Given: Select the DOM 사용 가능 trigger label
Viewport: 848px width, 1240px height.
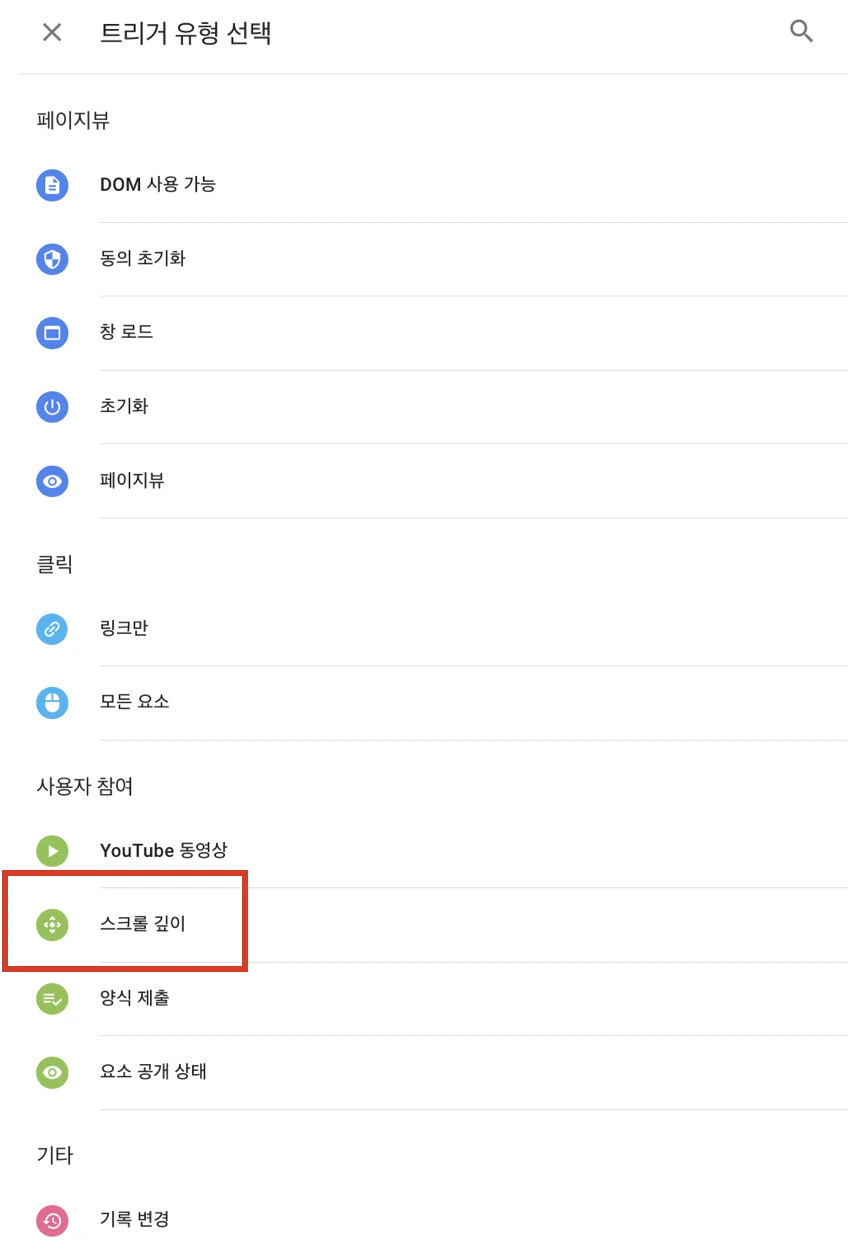Looking at the screenshot, I should tap(158, 184).
